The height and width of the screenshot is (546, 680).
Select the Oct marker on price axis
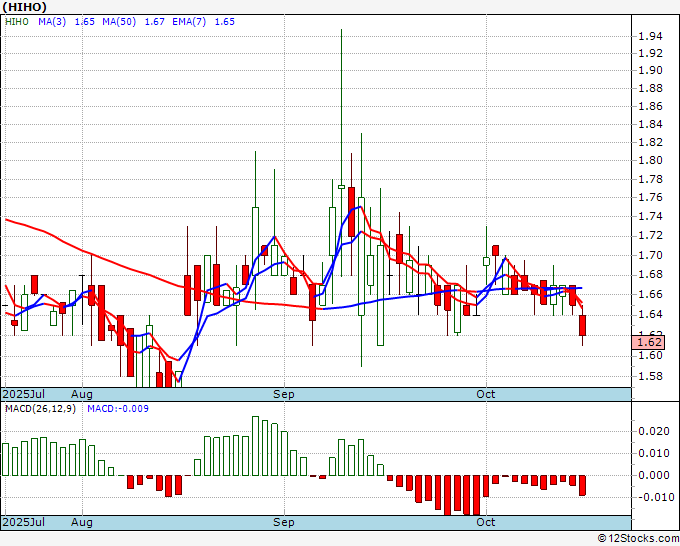click(486, 395)
